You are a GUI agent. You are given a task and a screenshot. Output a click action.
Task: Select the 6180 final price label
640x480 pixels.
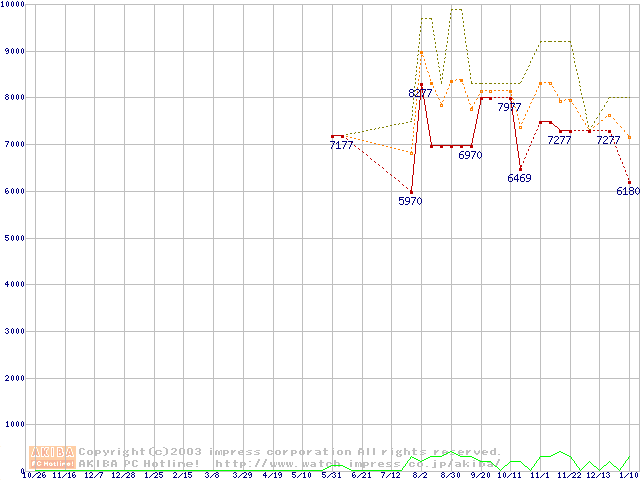(628, 191)
